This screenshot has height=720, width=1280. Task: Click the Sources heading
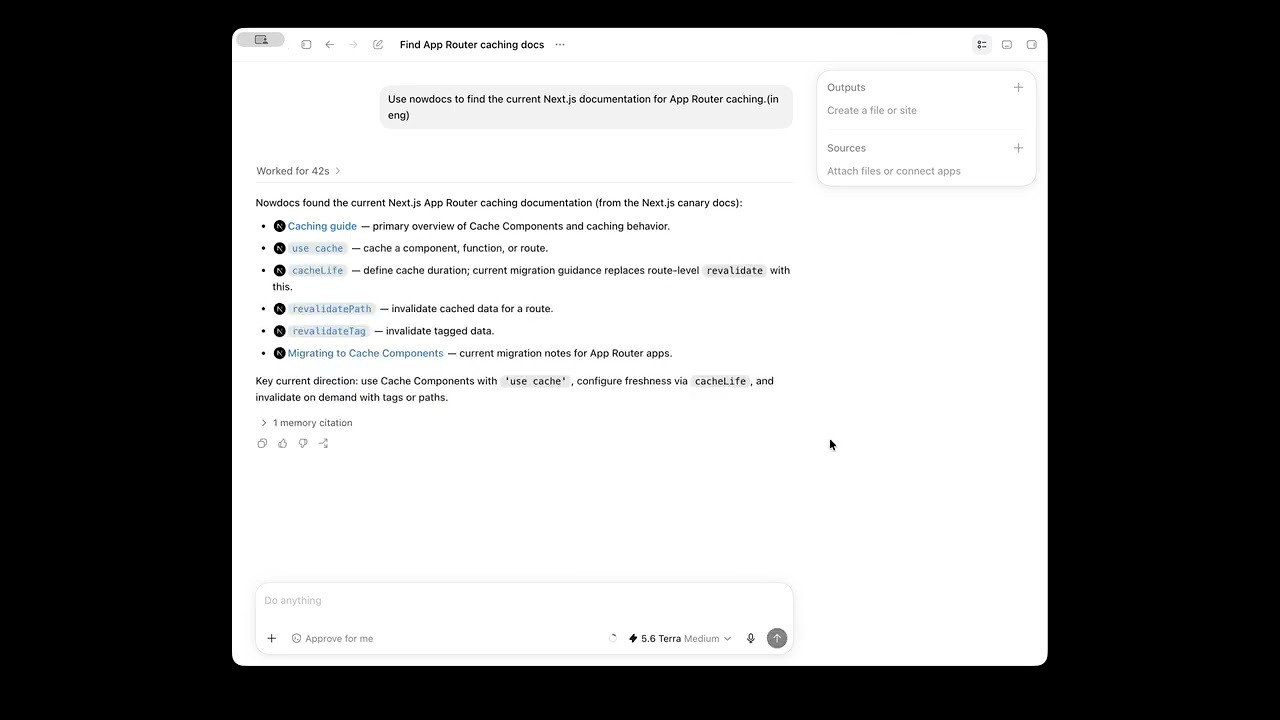[846, 148]
